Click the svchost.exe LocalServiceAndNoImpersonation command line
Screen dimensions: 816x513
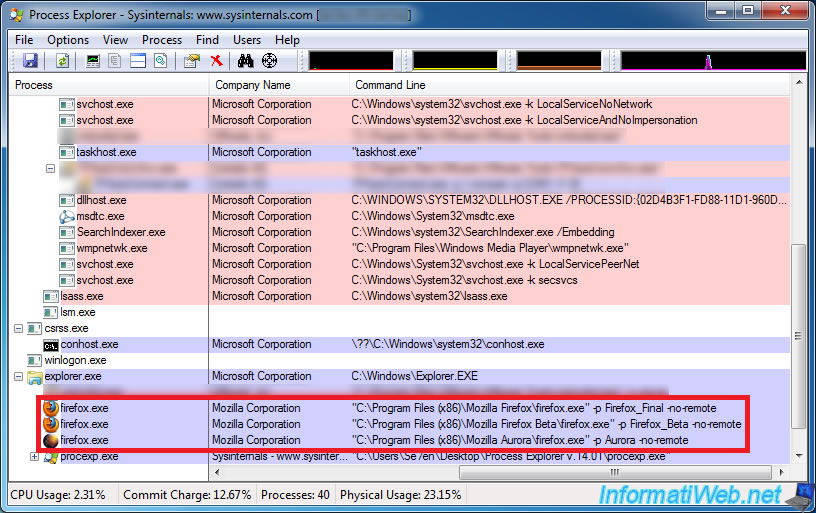(524, 120)
